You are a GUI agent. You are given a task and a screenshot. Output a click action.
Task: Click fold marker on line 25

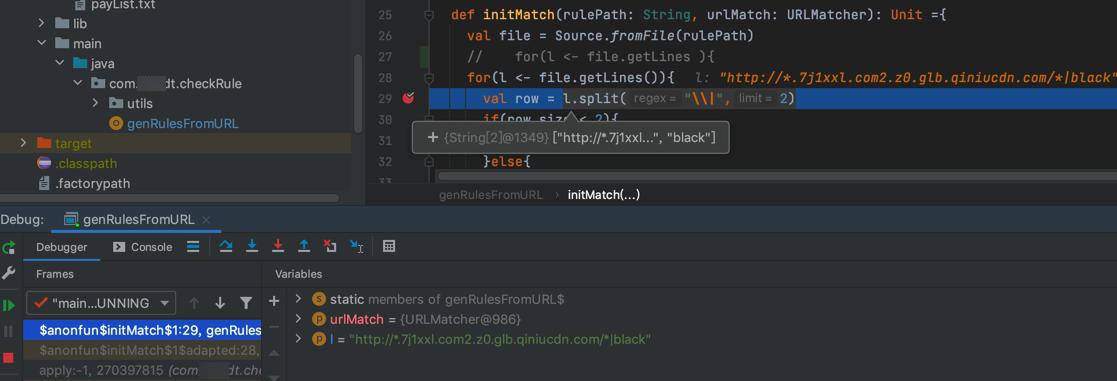pyautogui.click(x=429, y=15)
